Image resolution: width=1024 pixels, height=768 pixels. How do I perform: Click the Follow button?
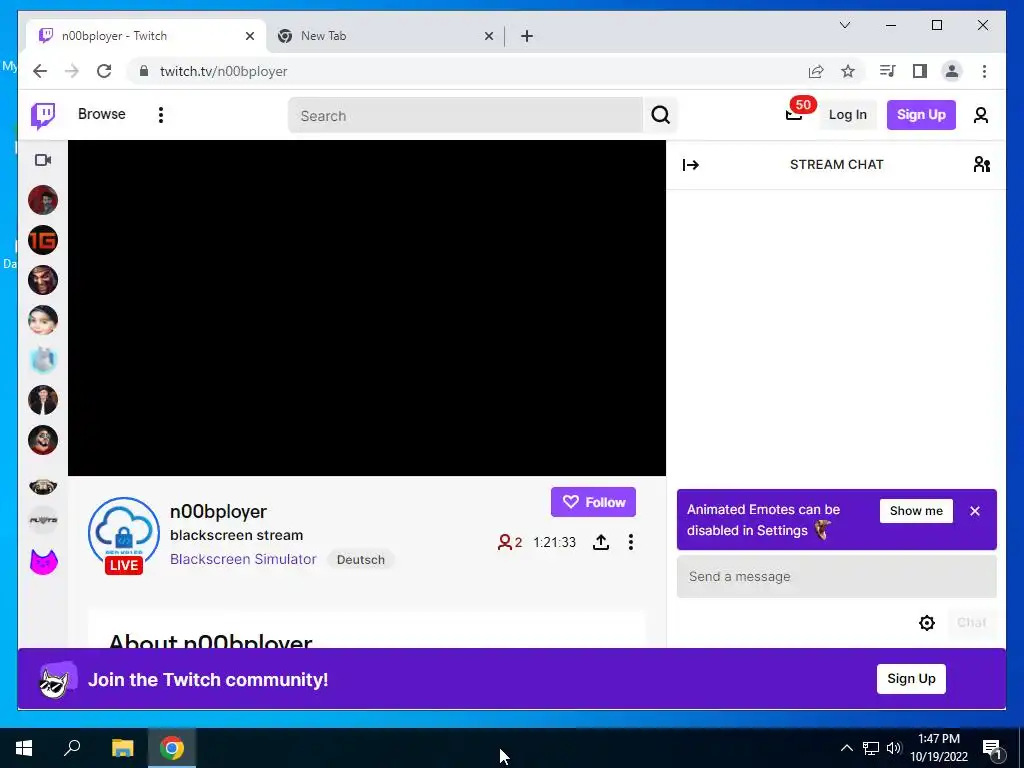(593, 502)
